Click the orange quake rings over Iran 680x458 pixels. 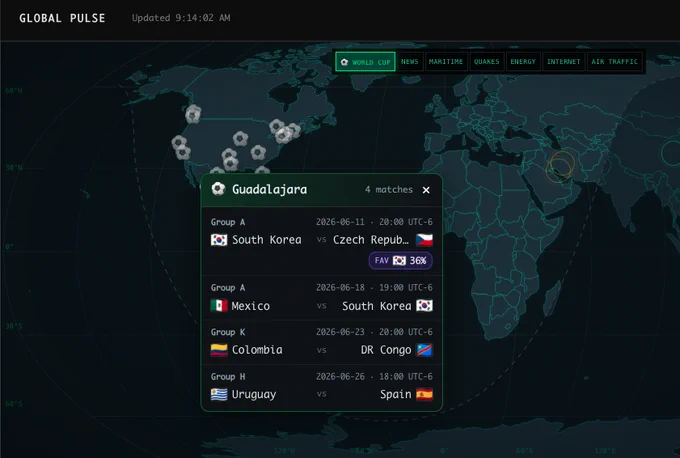click(560, 167)
